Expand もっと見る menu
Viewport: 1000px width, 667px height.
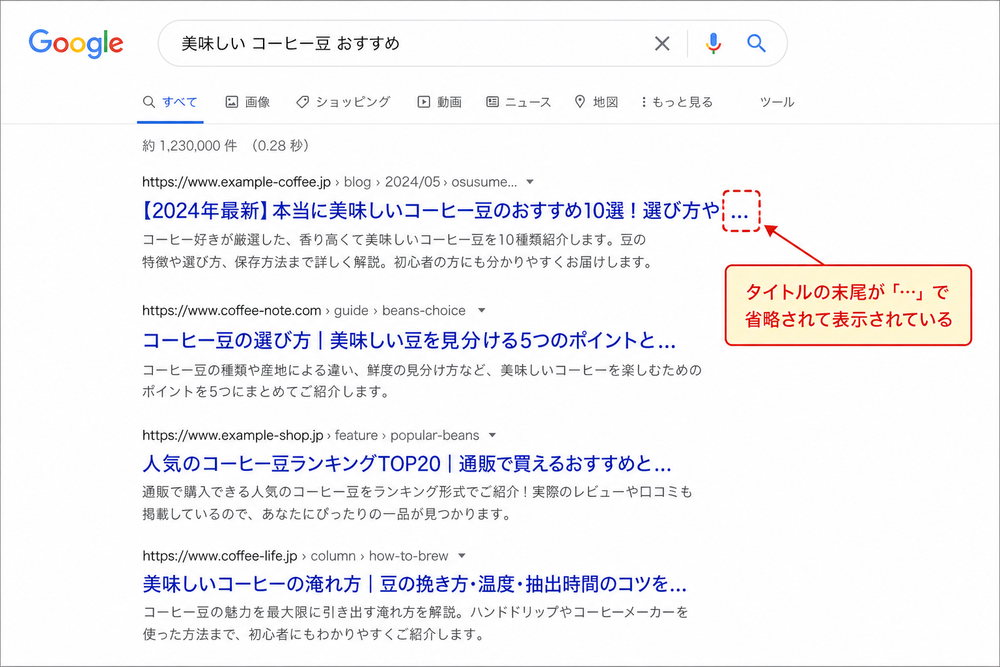pos(677,102)
